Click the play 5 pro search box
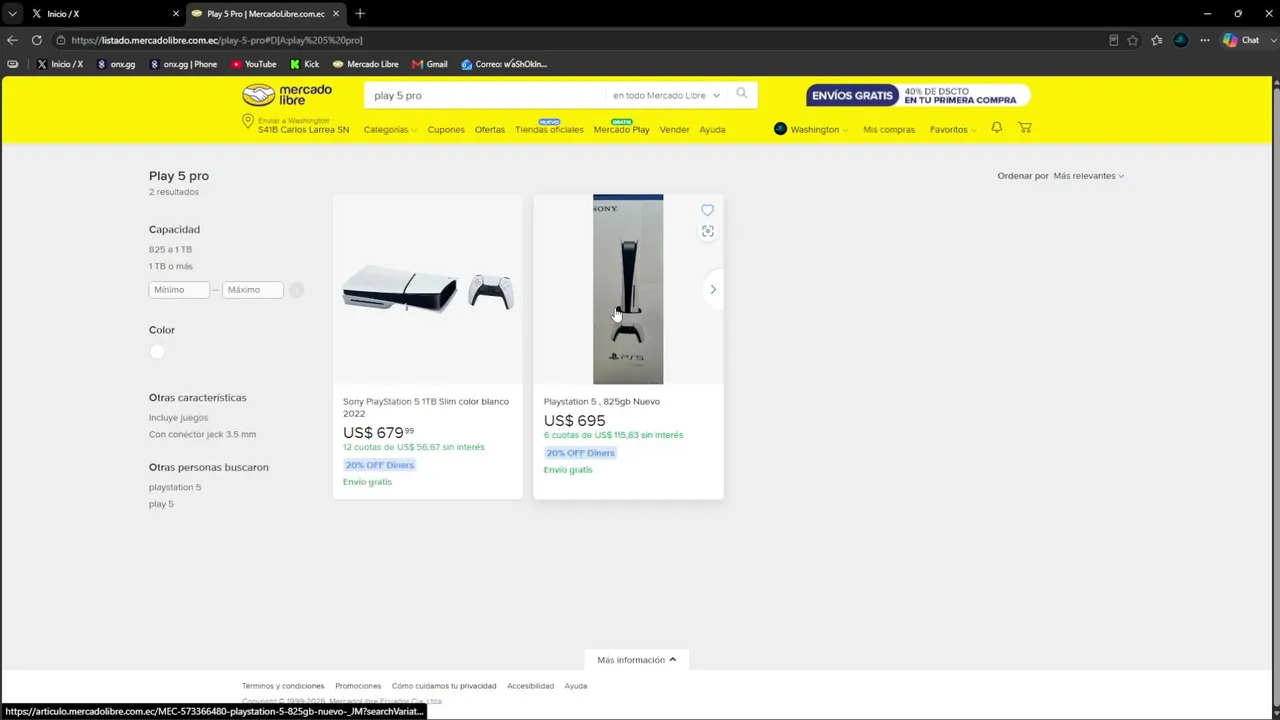Screen dimensions: 1280x720 pos(486,96)
